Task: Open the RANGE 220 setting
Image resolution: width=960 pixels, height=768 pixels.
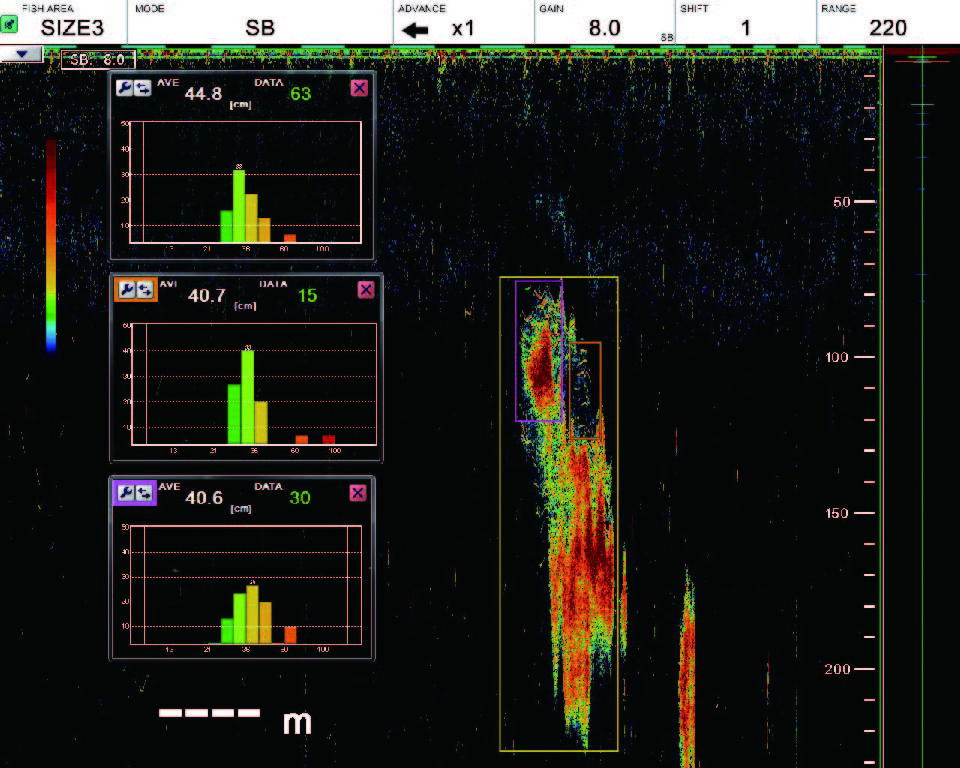Action: [888, 28]
